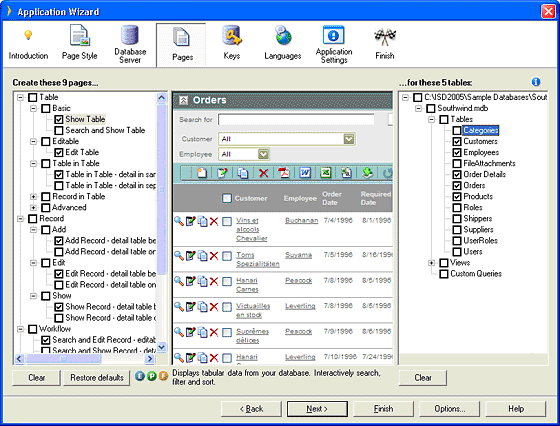The width and height of the screenshot is (560, 426).
Task: Click the Back button
Action: (x=251, y=409)
